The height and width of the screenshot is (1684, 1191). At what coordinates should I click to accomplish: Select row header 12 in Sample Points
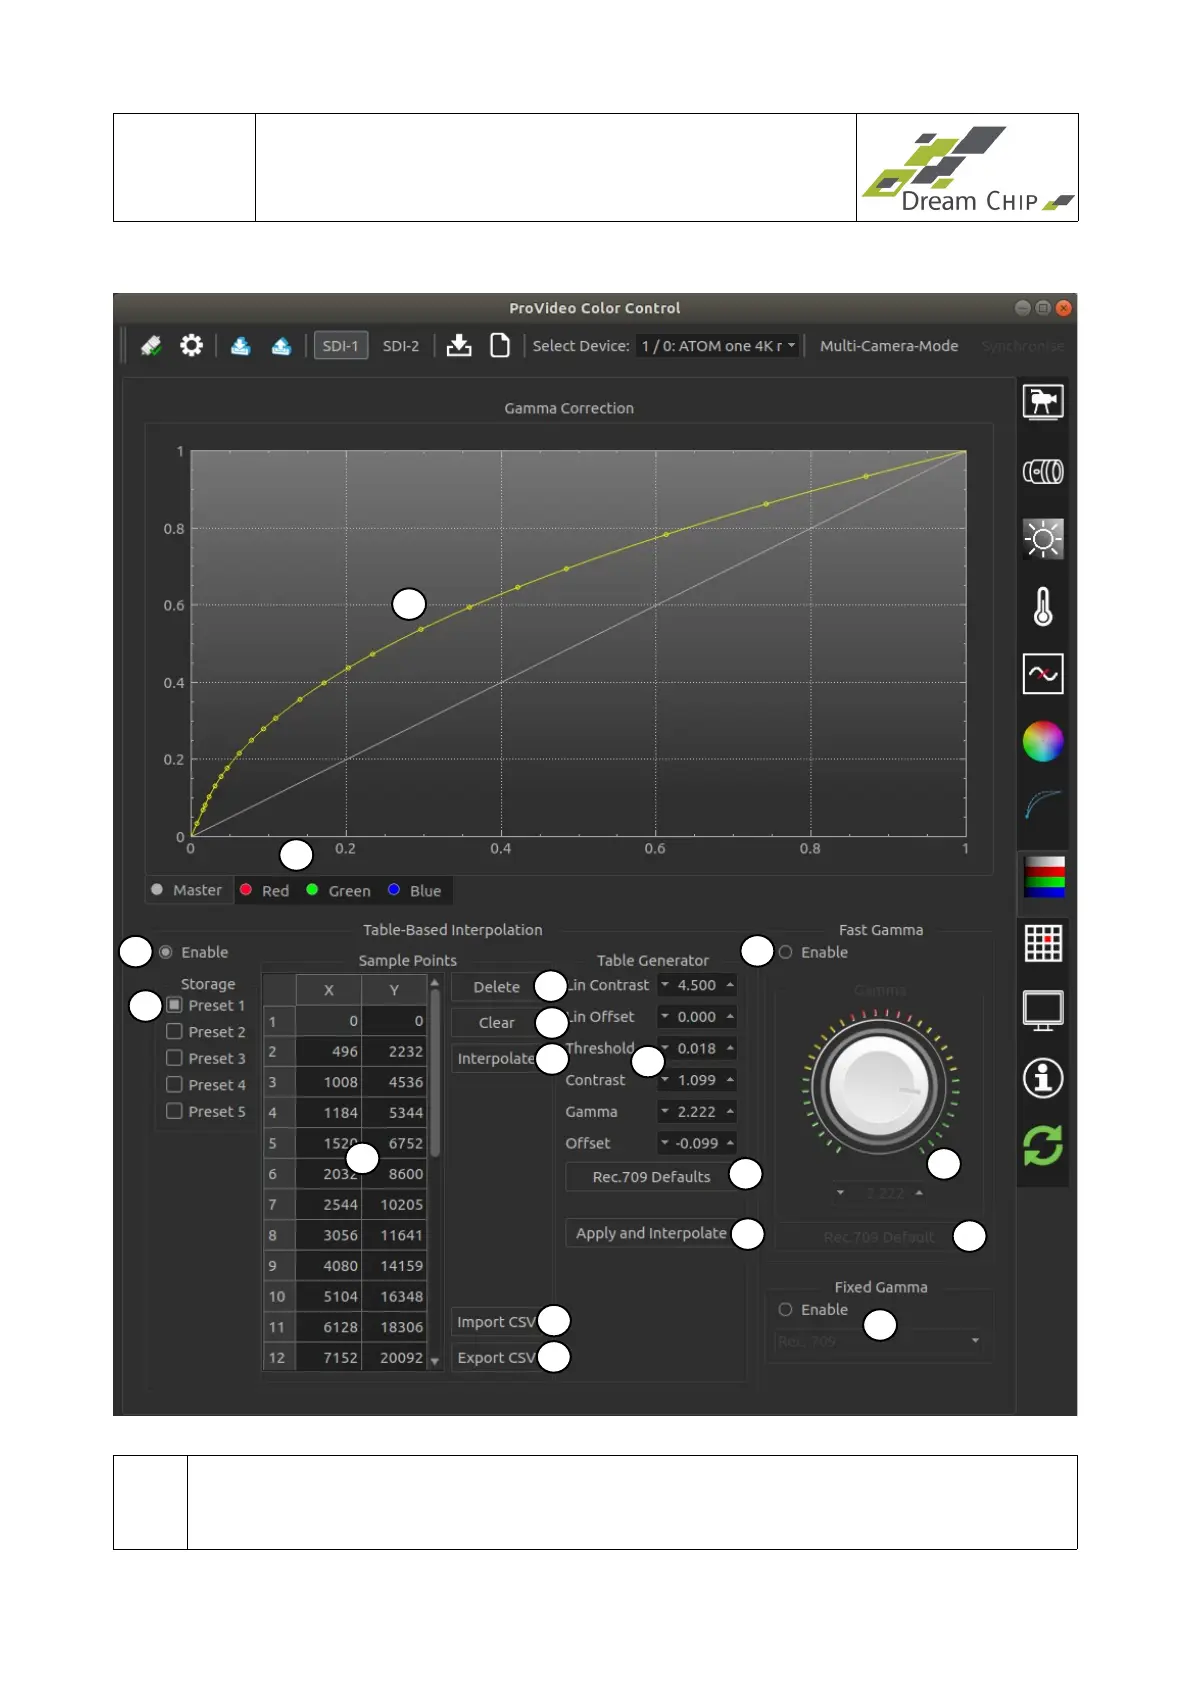click(x=279, y=1357)
